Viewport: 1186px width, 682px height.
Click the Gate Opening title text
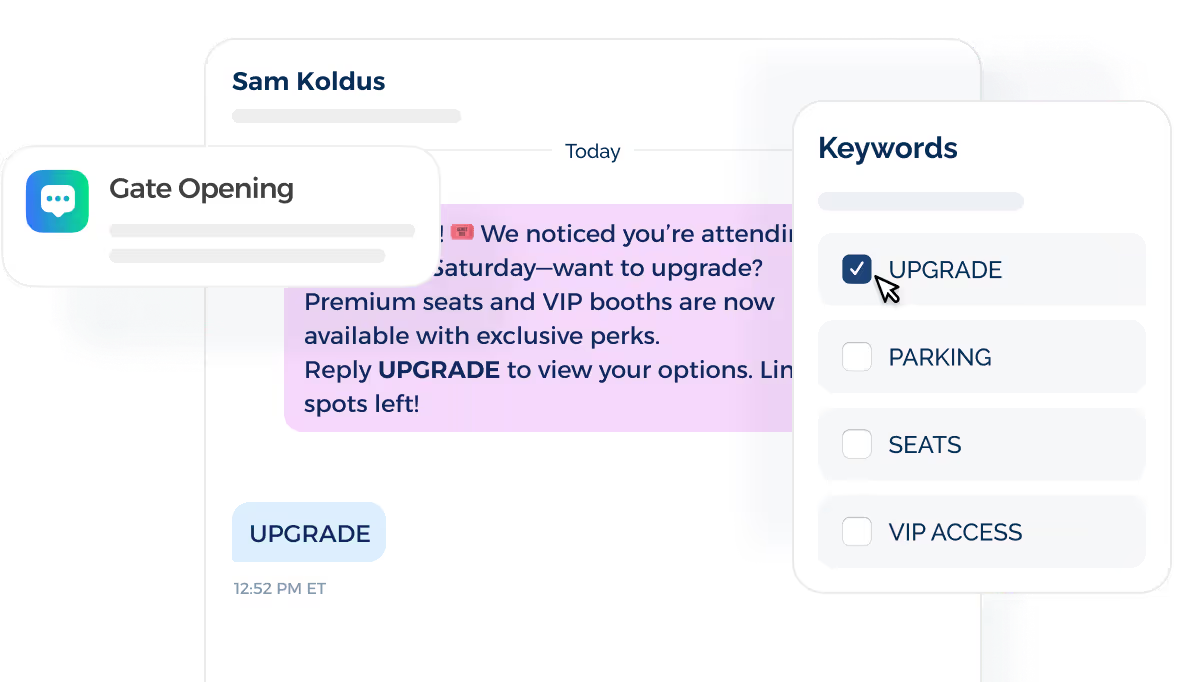click(x=200, y=188)
